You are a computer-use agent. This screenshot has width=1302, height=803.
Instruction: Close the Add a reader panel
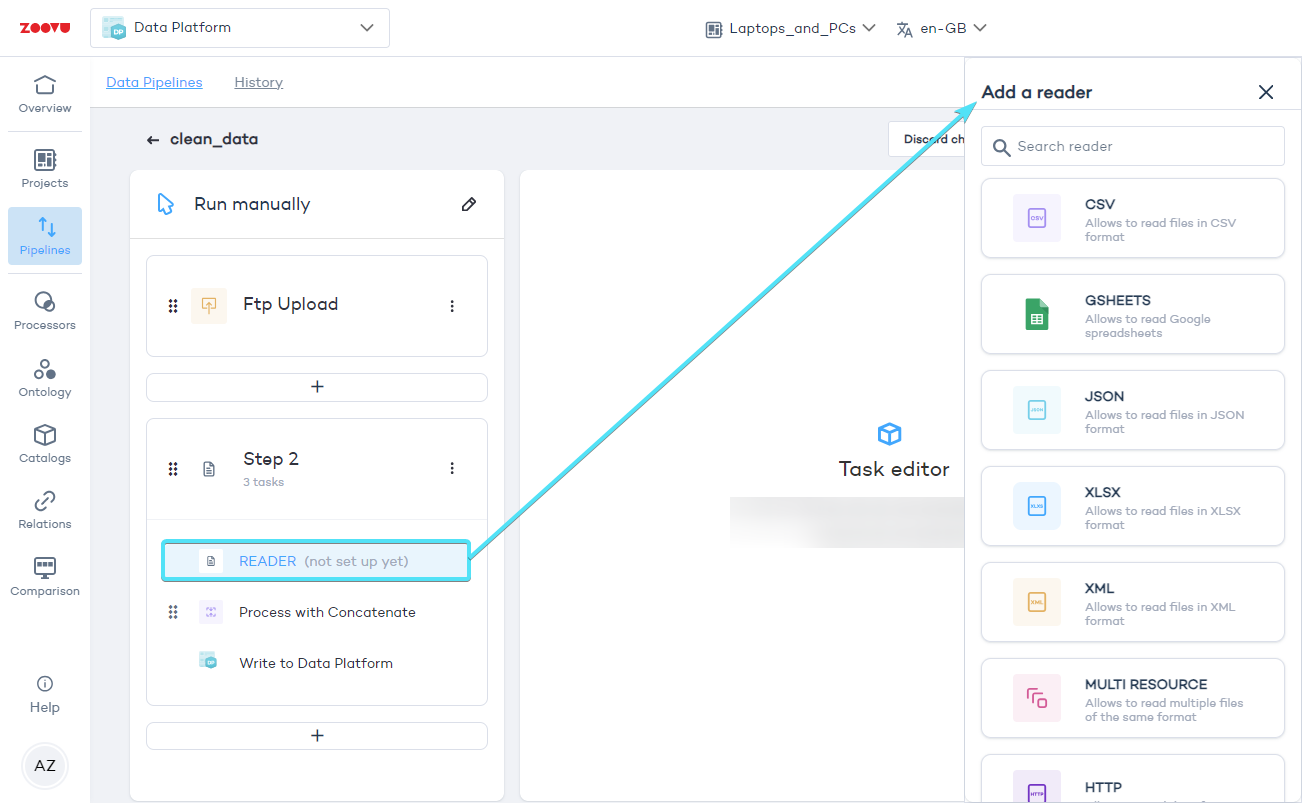[1265, 92]
